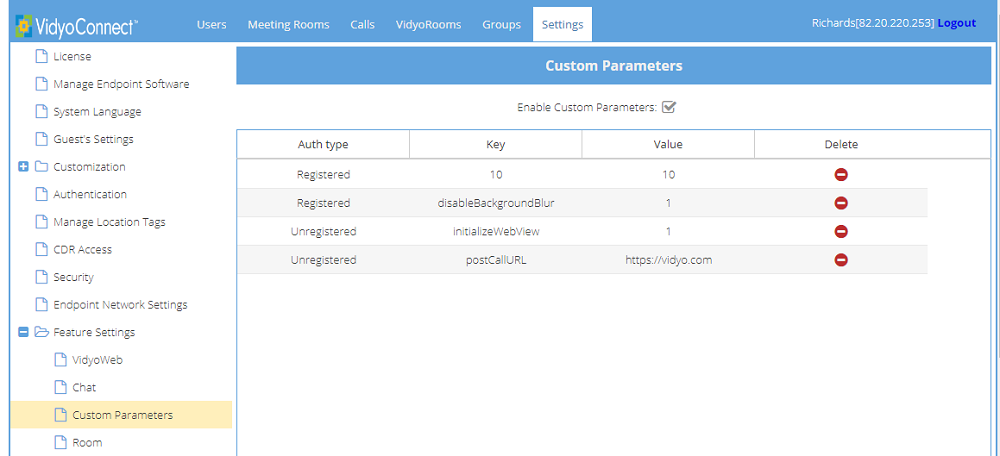Image resolution: width=1000 pixels, height=456 pixels.
Task: Open the VidyoWeb feature settings
Action: pyautogui.click(x=97, y=360)
